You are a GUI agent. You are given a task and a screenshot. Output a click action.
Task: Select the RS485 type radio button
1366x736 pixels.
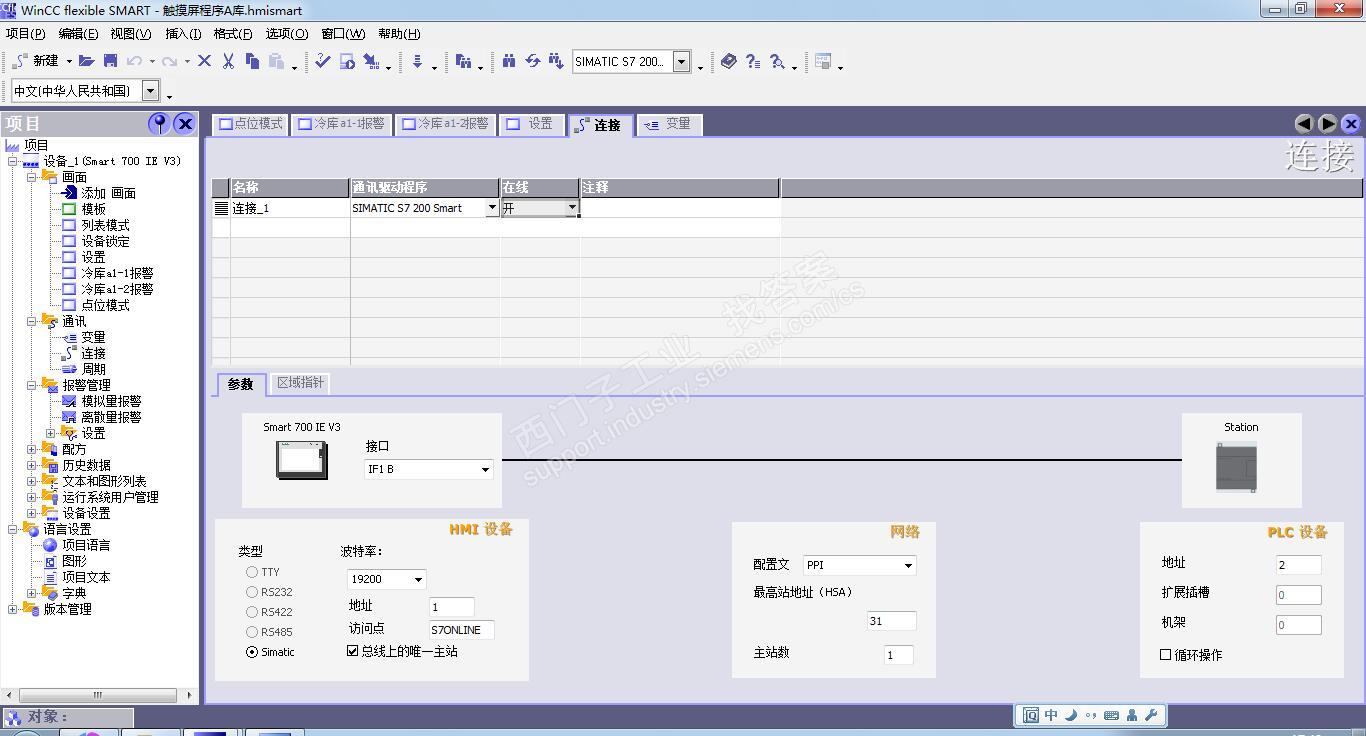tap(252, 632)
